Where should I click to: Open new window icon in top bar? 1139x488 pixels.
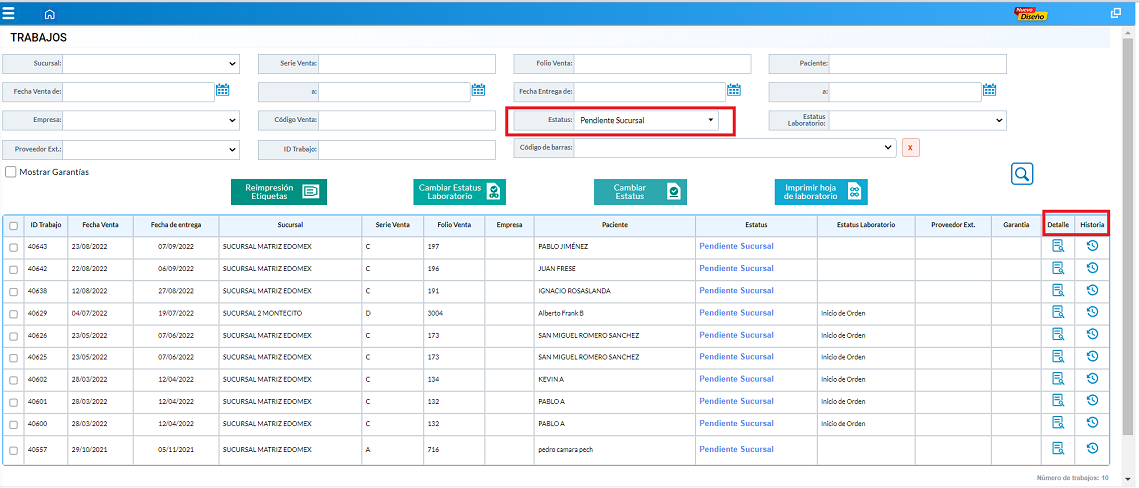[x=1116, y=12]
